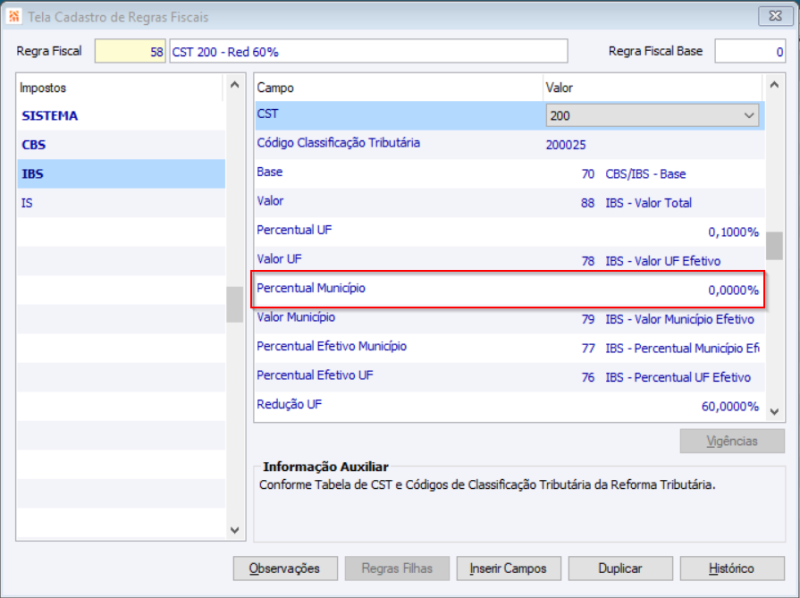Click the 'IBS - Valor UF Efetivo' value
The width and height of the screenshot is (800, 598).
tap(663, 261)
